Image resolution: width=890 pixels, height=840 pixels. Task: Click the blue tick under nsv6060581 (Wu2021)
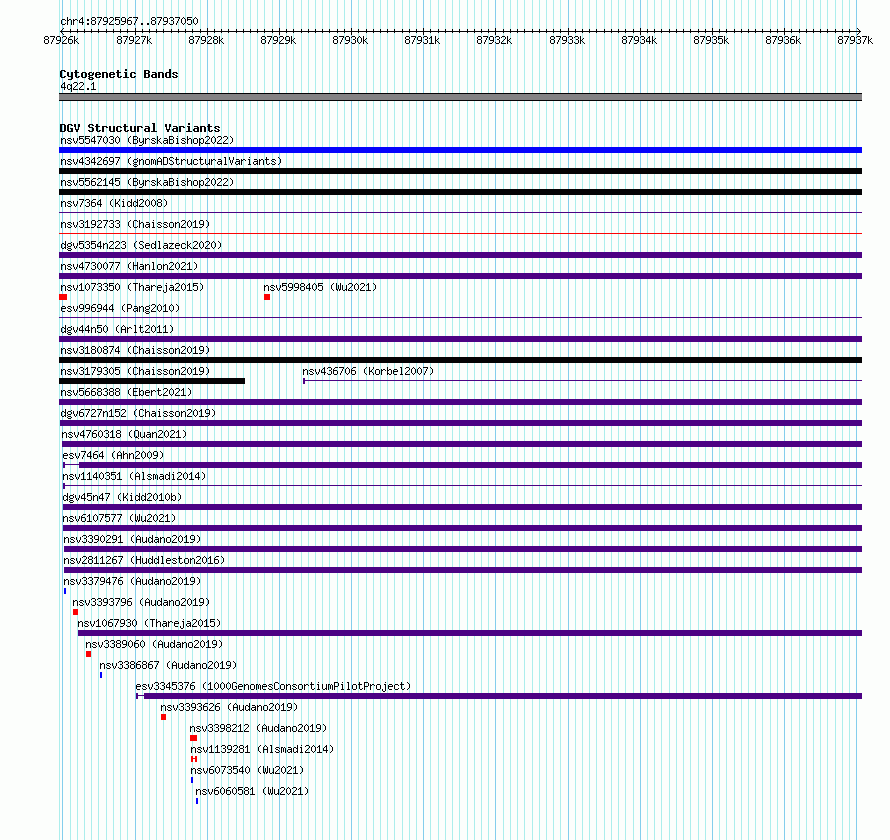tap(197, 801)
